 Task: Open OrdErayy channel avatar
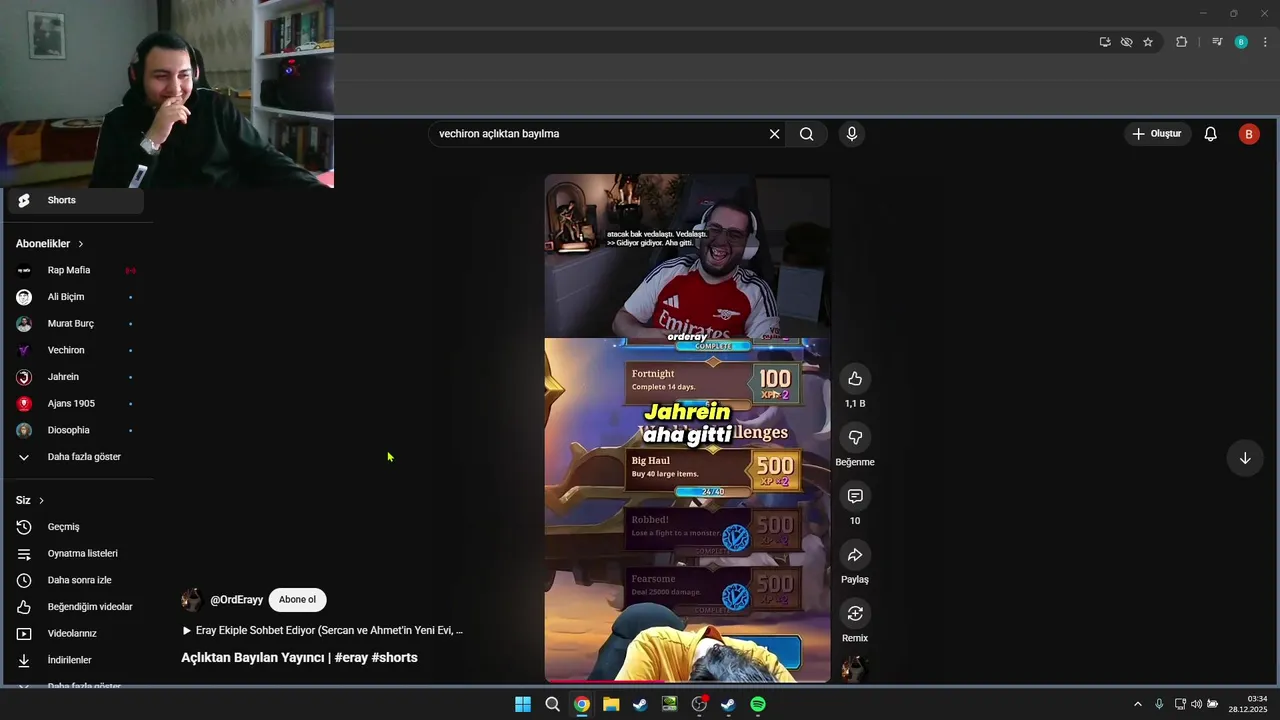point(192,600)
